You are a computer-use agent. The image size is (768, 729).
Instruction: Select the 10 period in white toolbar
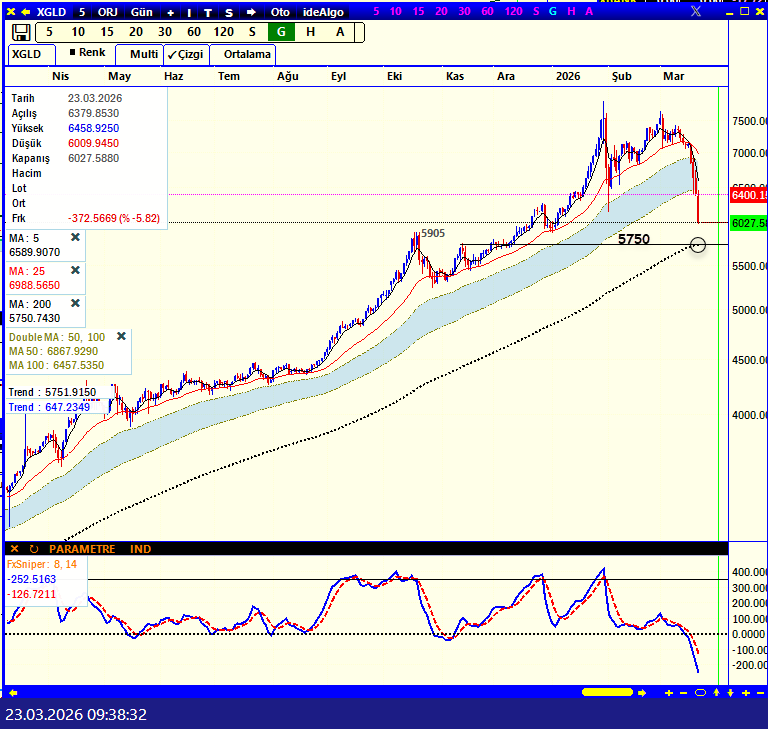[78, 32]
